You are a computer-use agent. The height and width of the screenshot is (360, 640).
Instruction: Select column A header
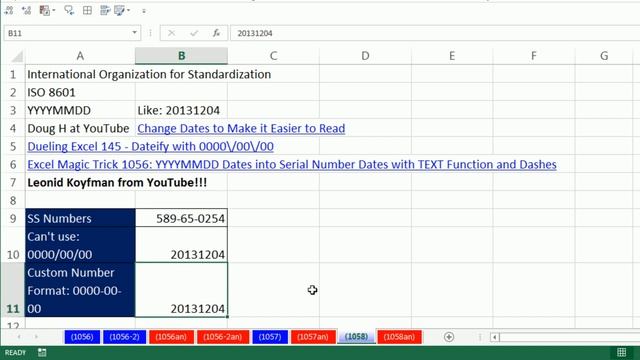point(80,56)
